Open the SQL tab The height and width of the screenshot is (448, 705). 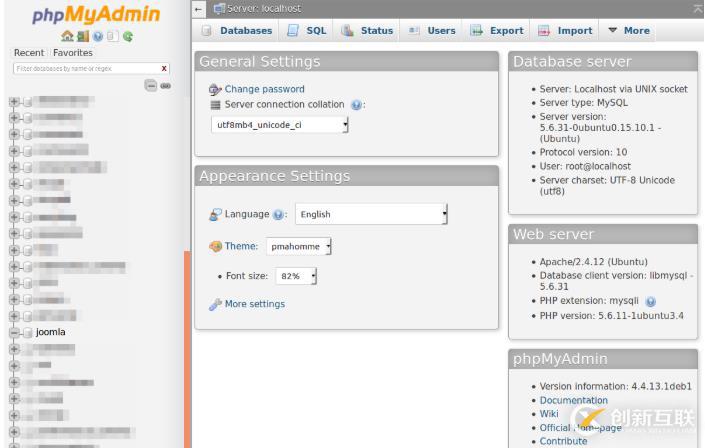coord(307,31)
